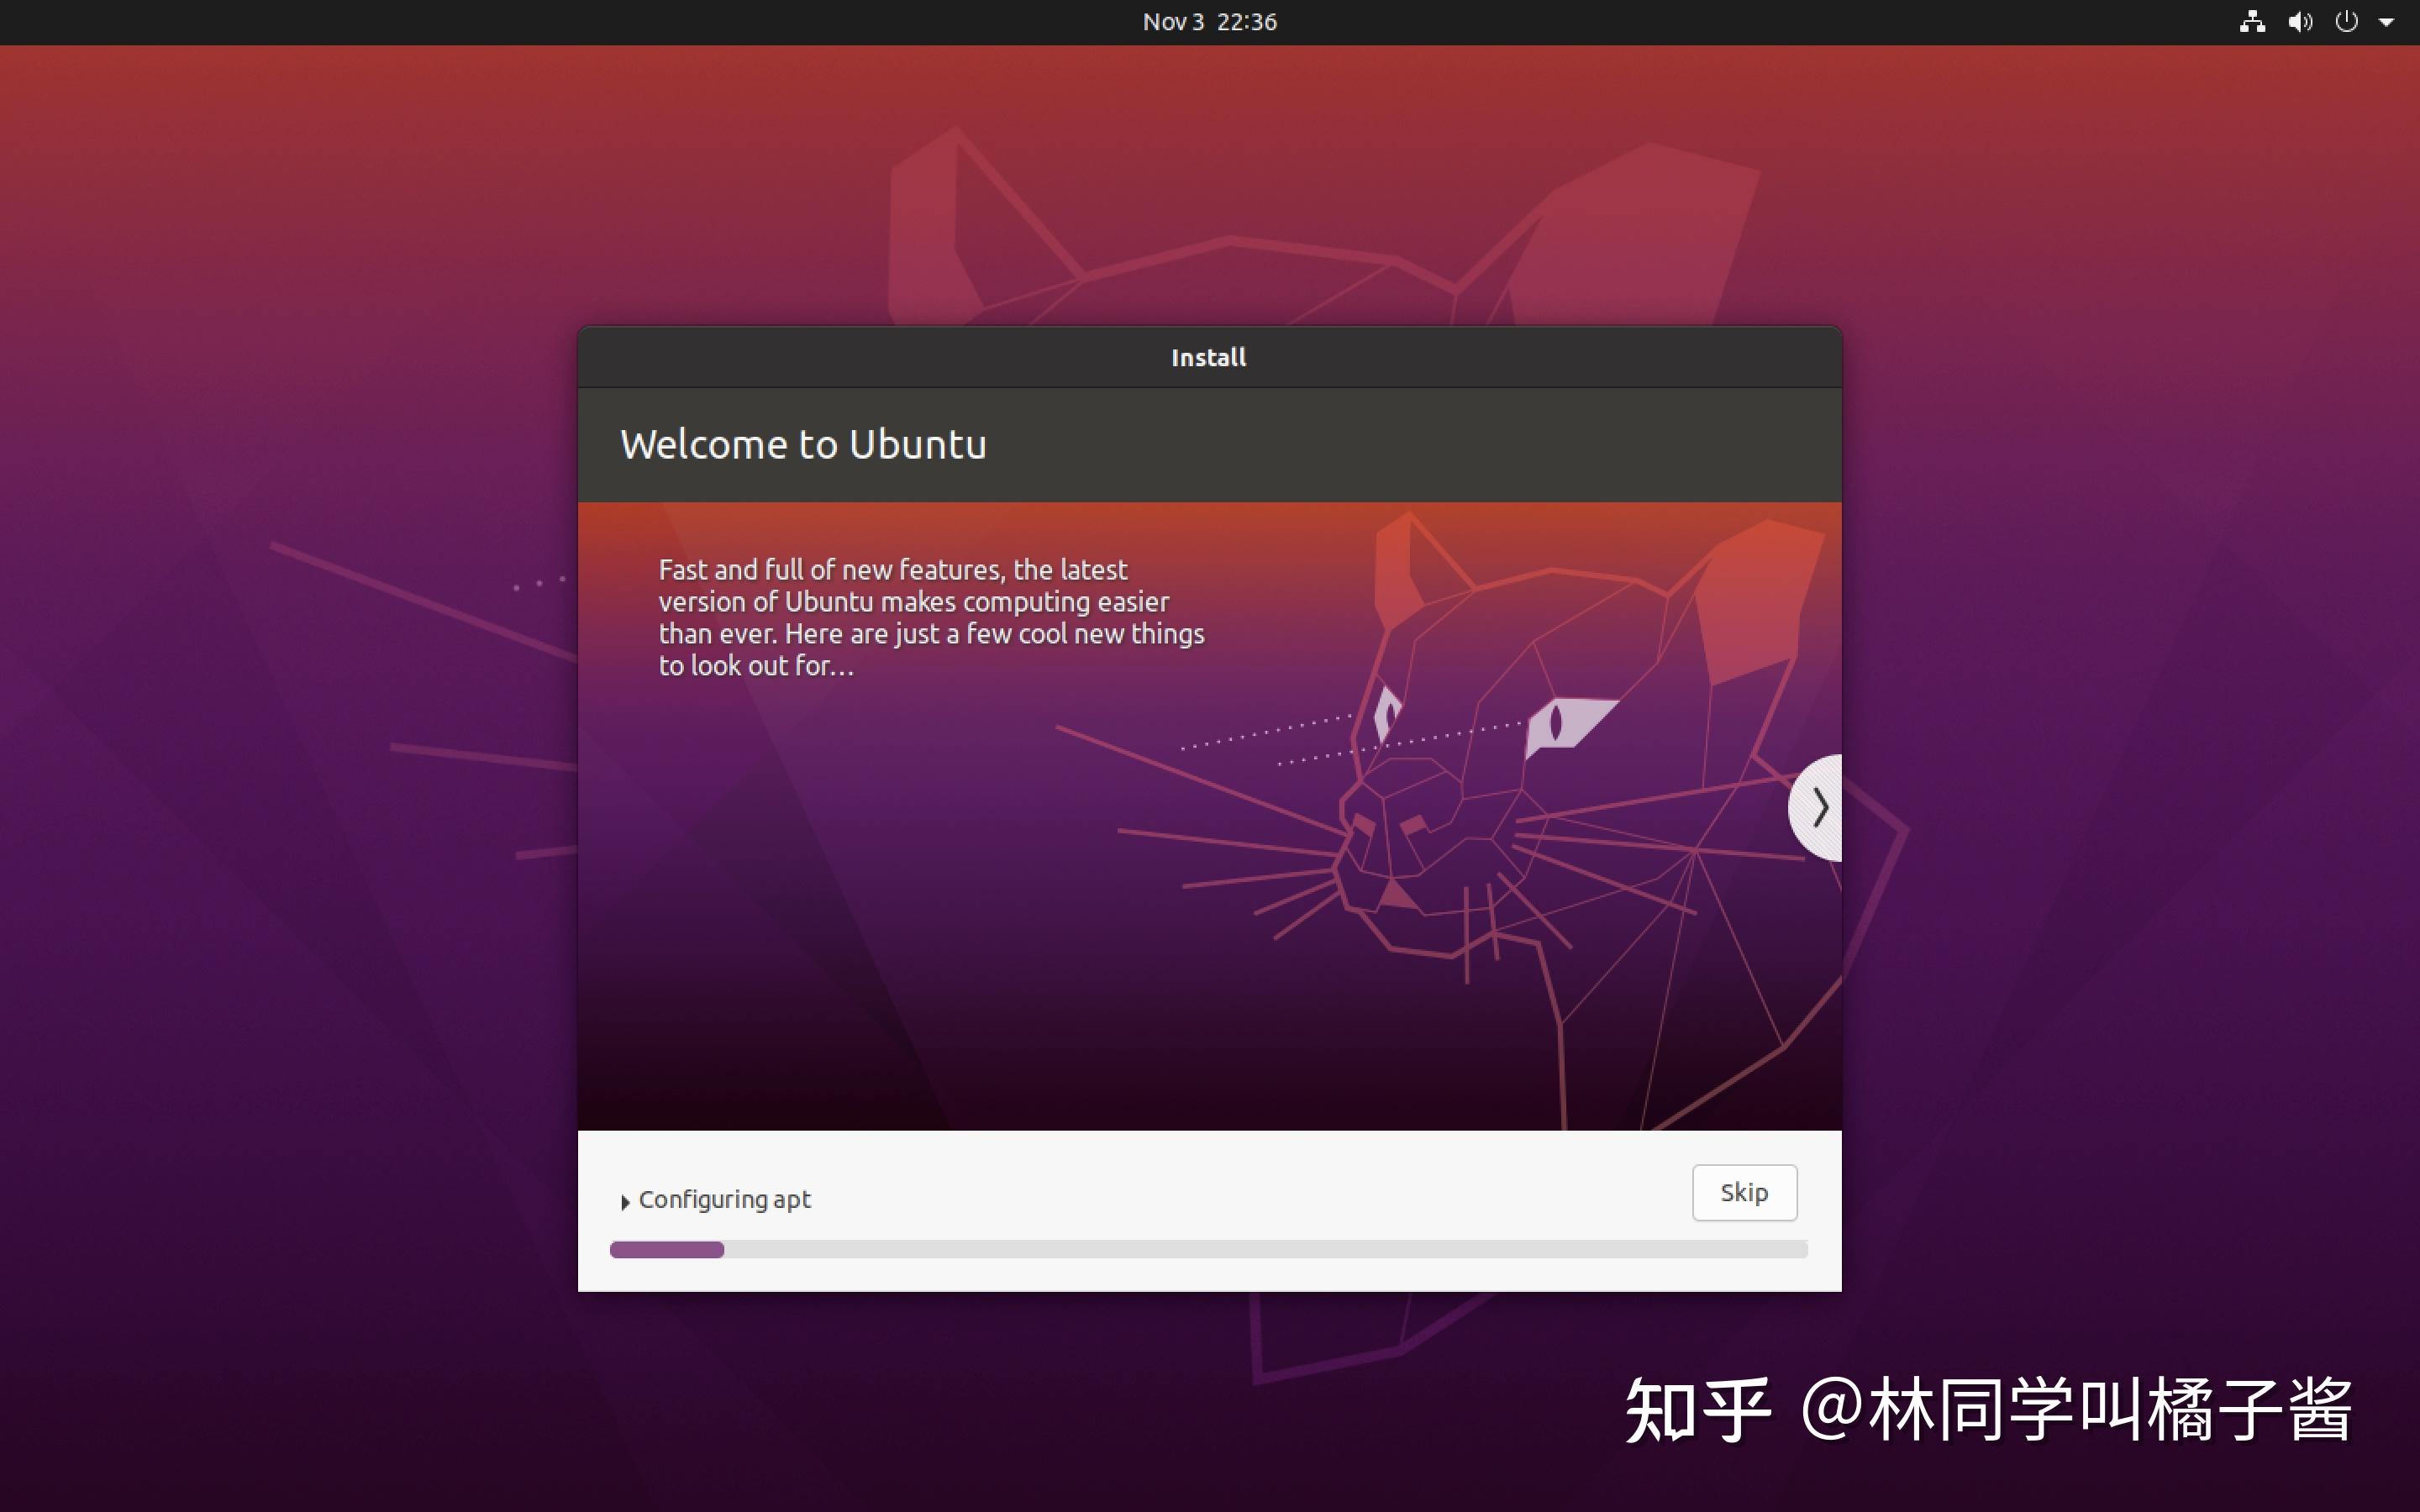Open the network status icon in the top bar
This screenshot has width=2420, height=1512.
2252,22
